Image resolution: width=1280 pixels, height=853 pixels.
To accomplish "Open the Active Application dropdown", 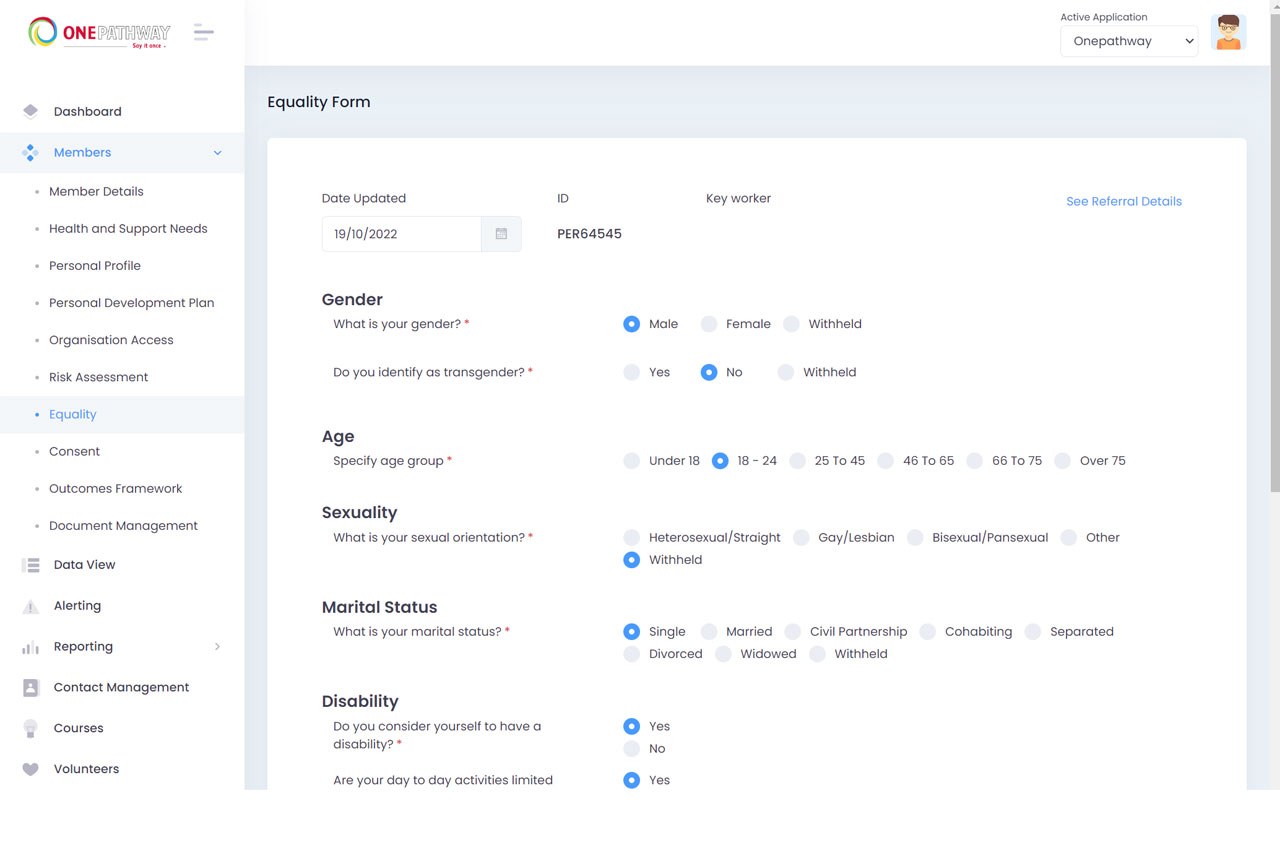I will [x=1129, y=41].
